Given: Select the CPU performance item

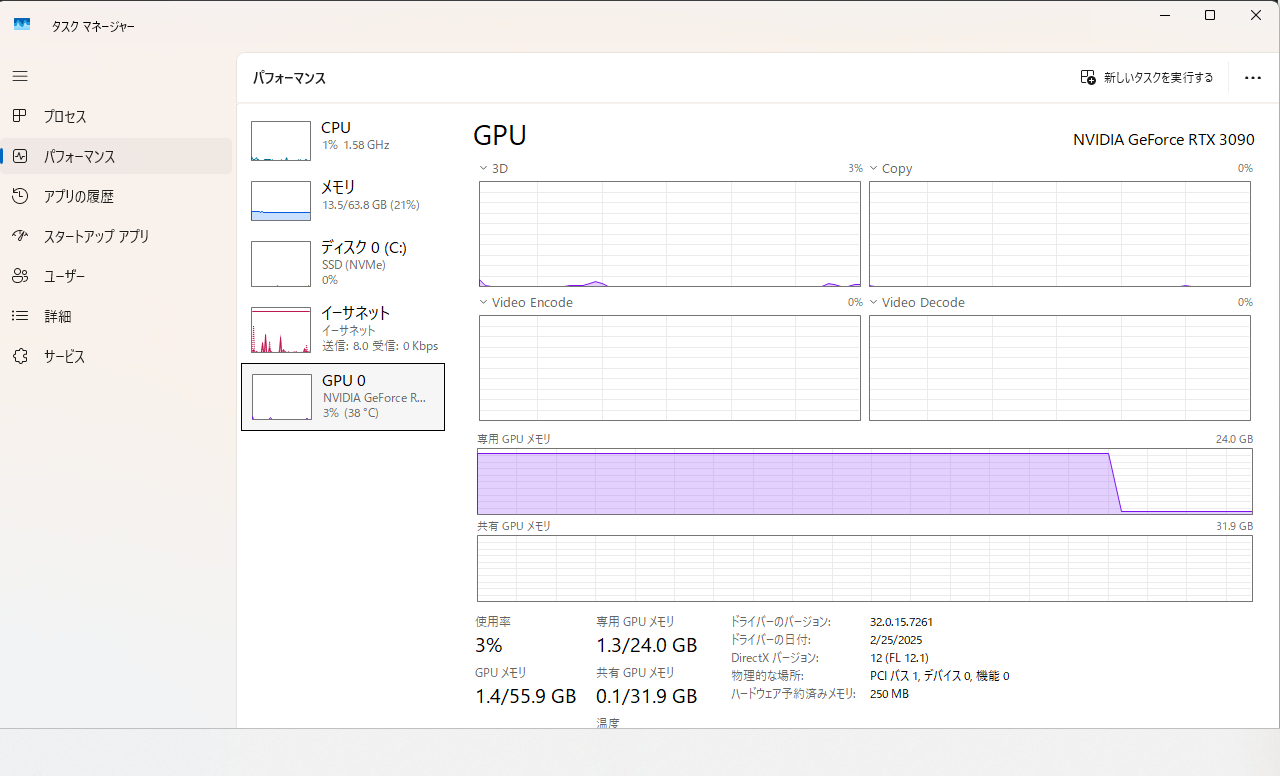Looking at the screenshot, I should [x=343, y=141].
